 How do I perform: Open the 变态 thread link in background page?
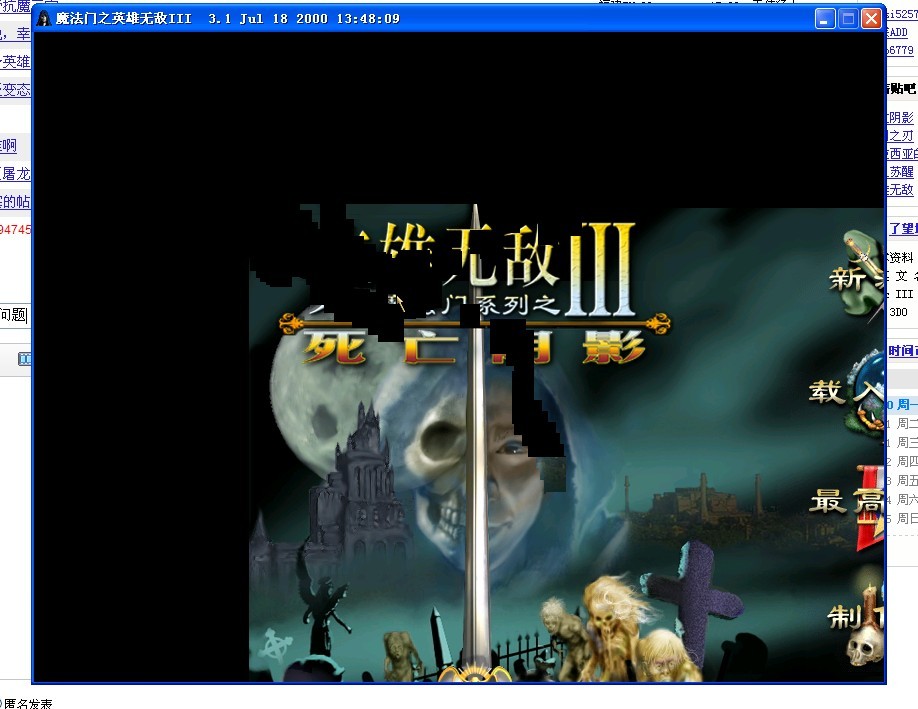pyautogui.click(x=15, y=90)
